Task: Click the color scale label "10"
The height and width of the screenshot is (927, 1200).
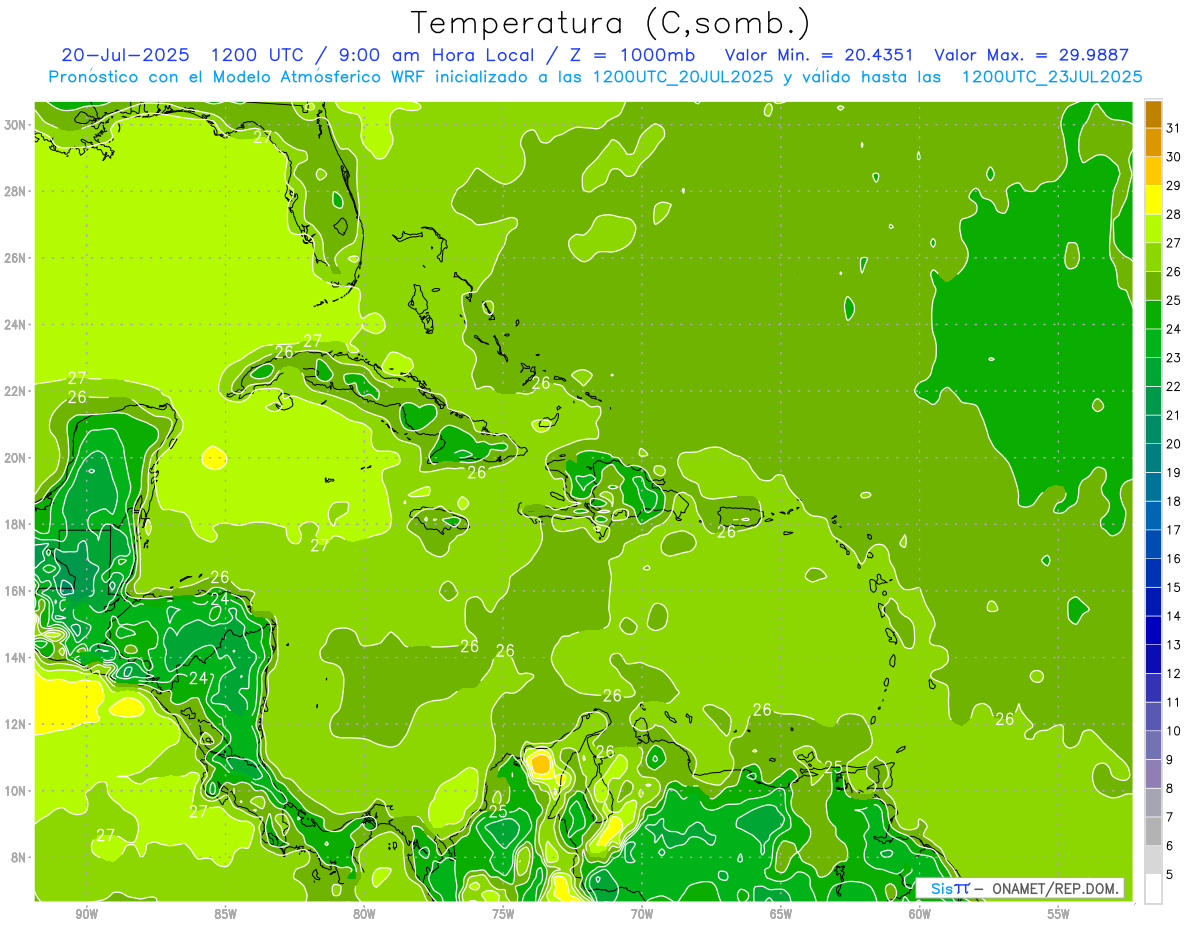Action: pos(1173,731)
